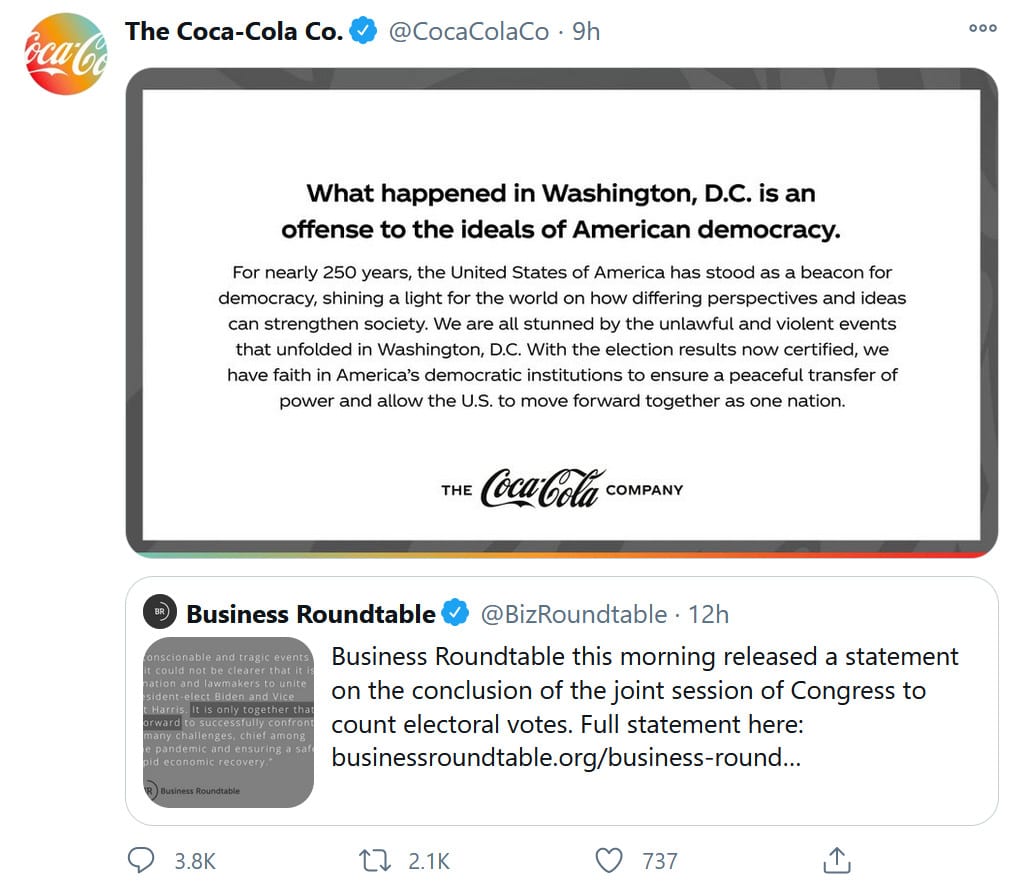Open the quoted tweet's statement thumbnail
Viewport: 1022px width, 889px height.
point(229,721)
